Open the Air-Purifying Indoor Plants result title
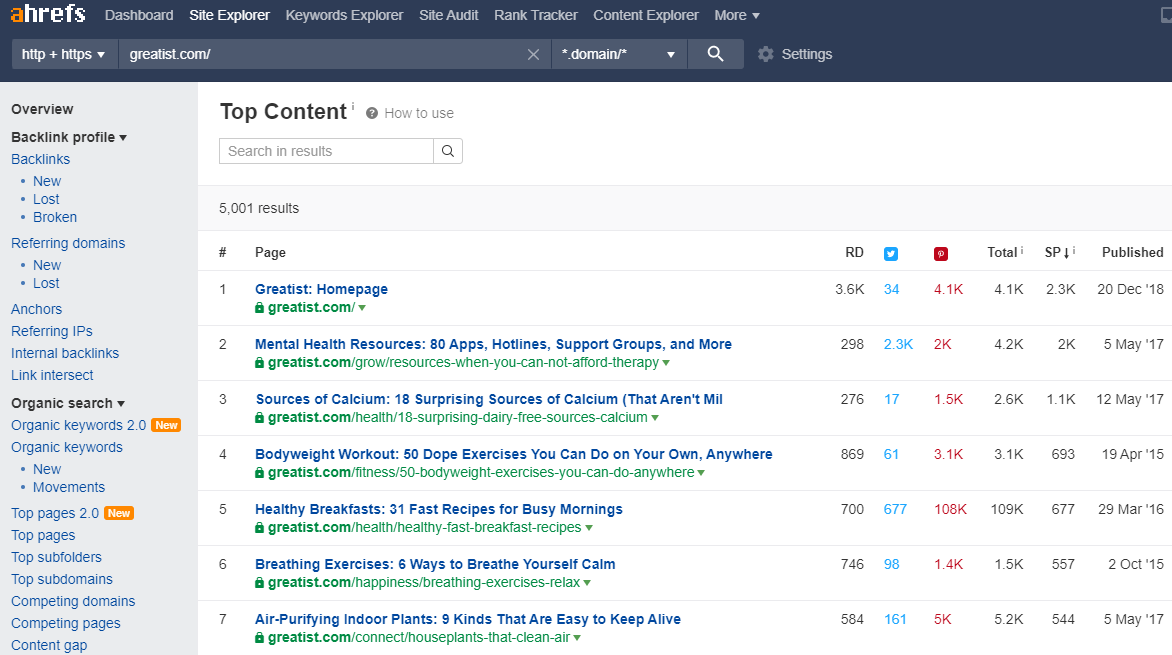The height and width of the screenshot is (655, 1172). [x=468, y=619]
